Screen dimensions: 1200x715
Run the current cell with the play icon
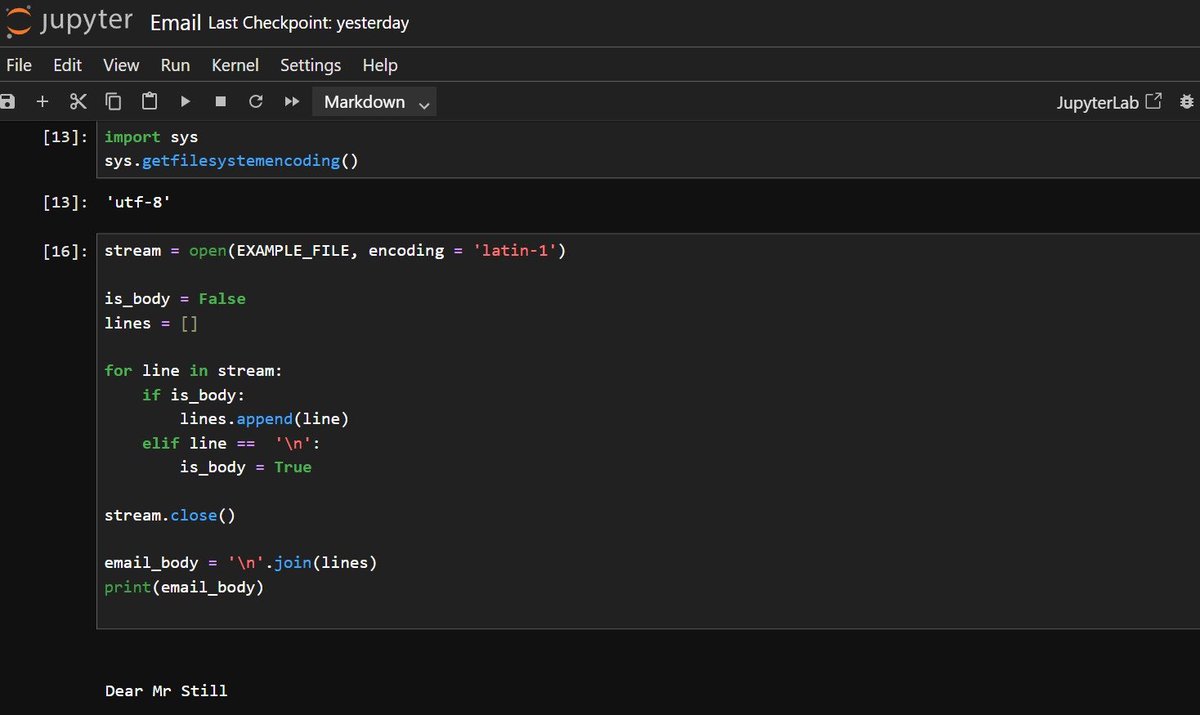click(x=185, y=101)
